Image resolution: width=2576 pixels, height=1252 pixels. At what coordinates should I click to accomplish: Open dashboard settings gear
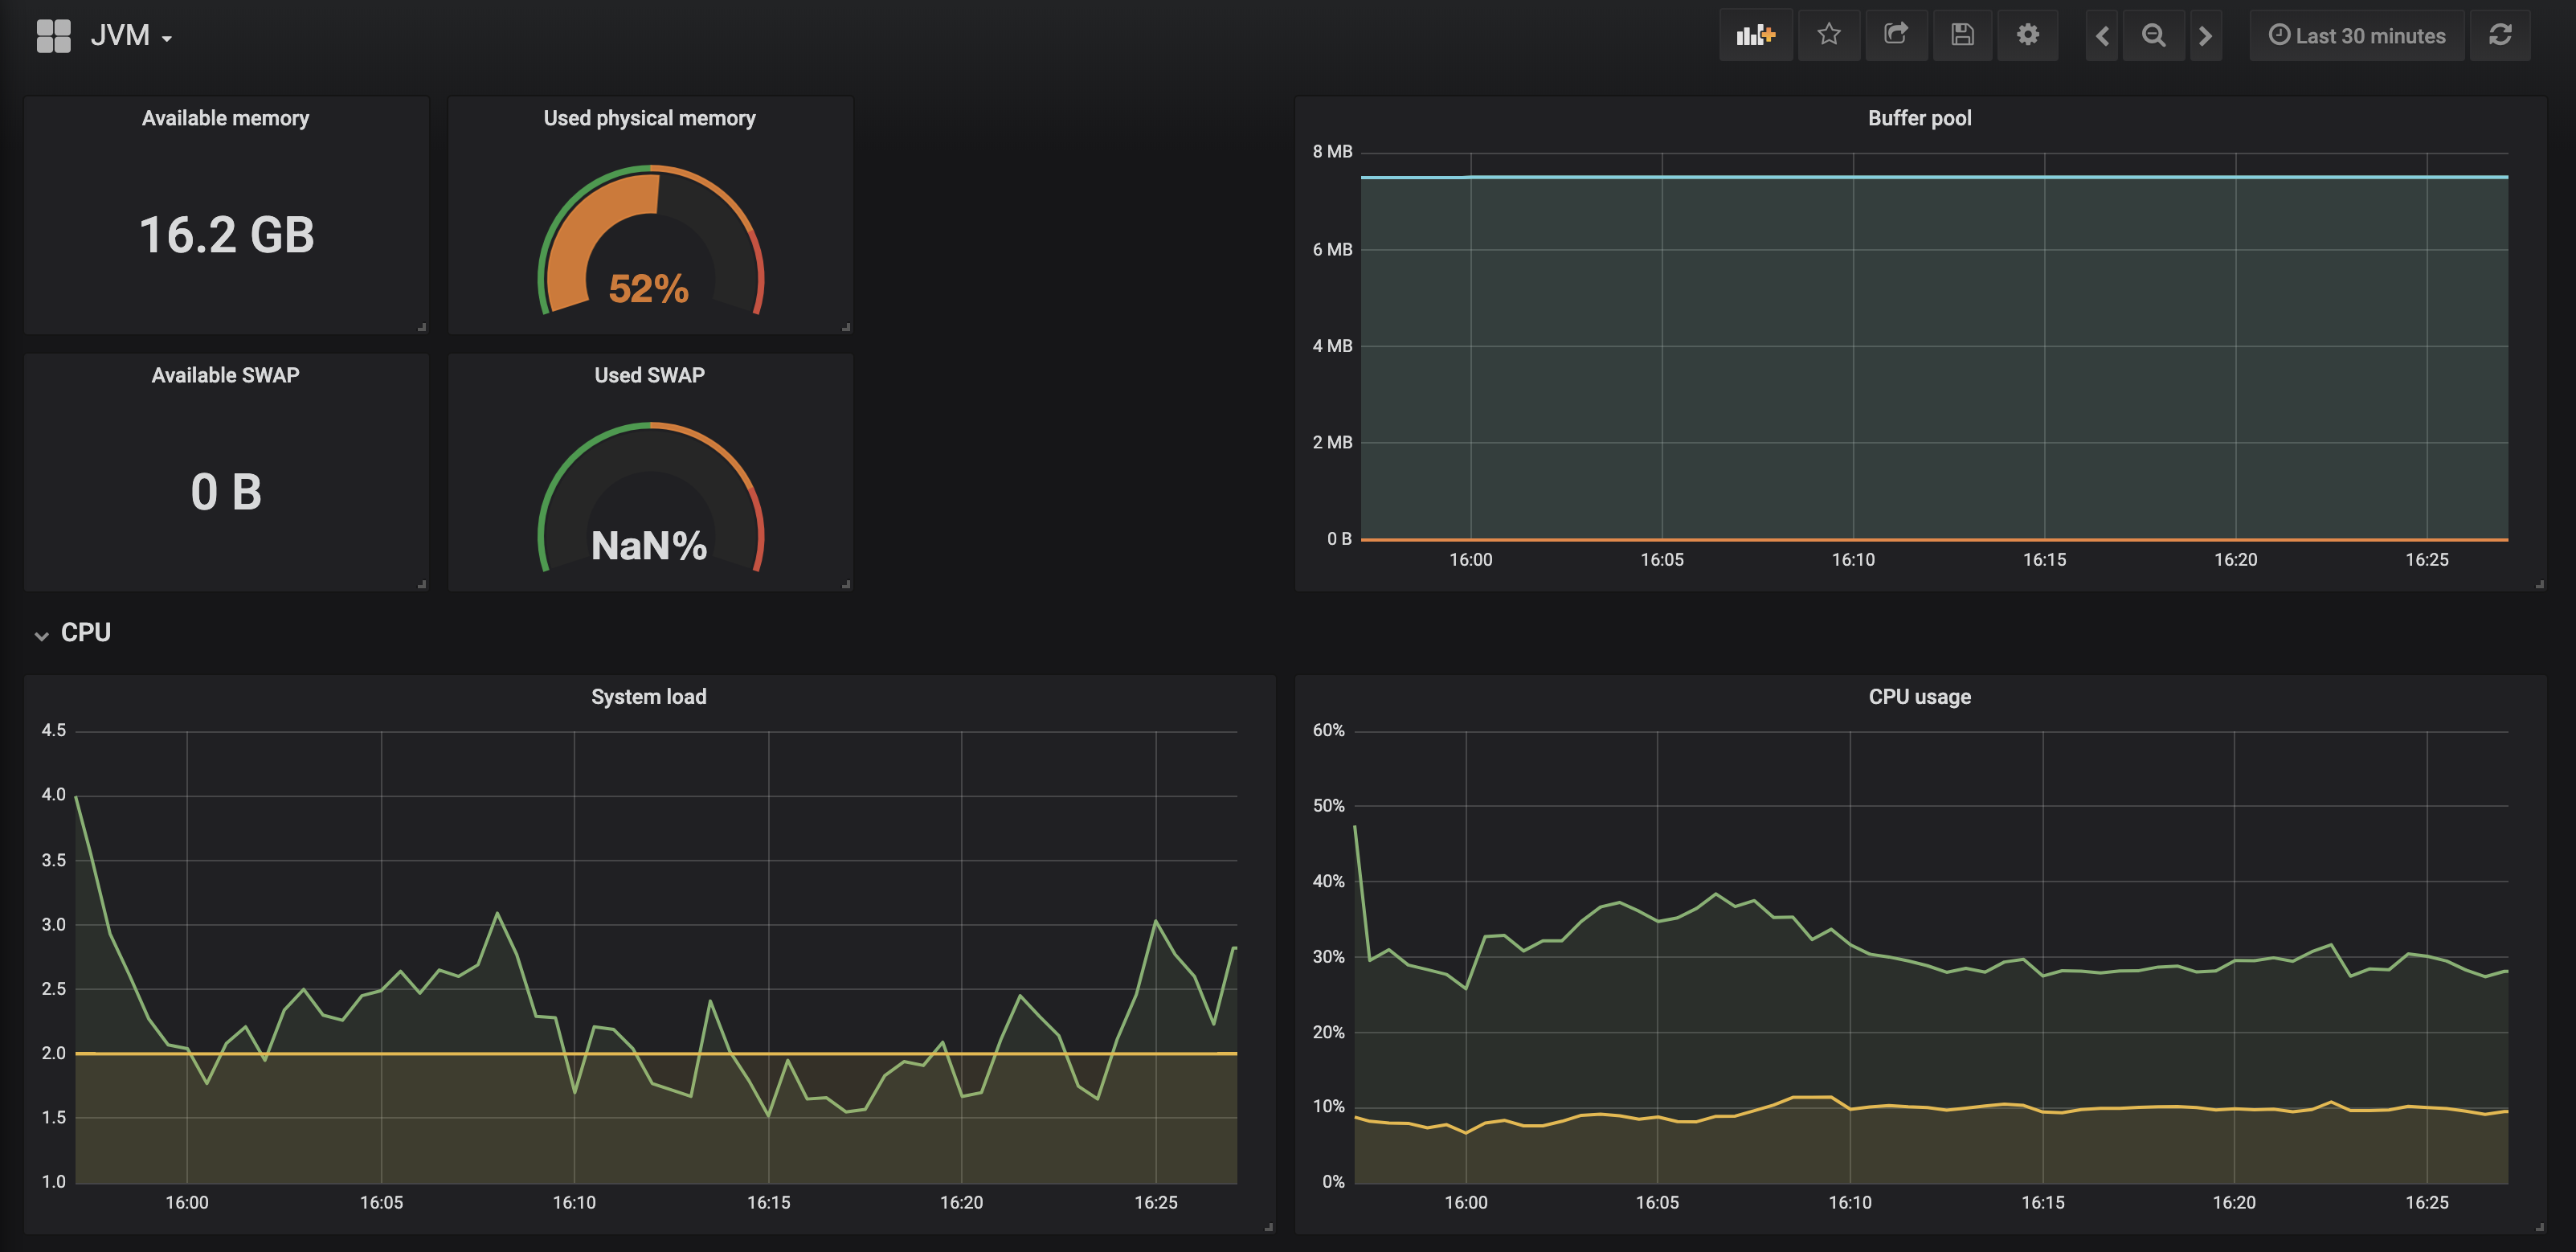2027,36
